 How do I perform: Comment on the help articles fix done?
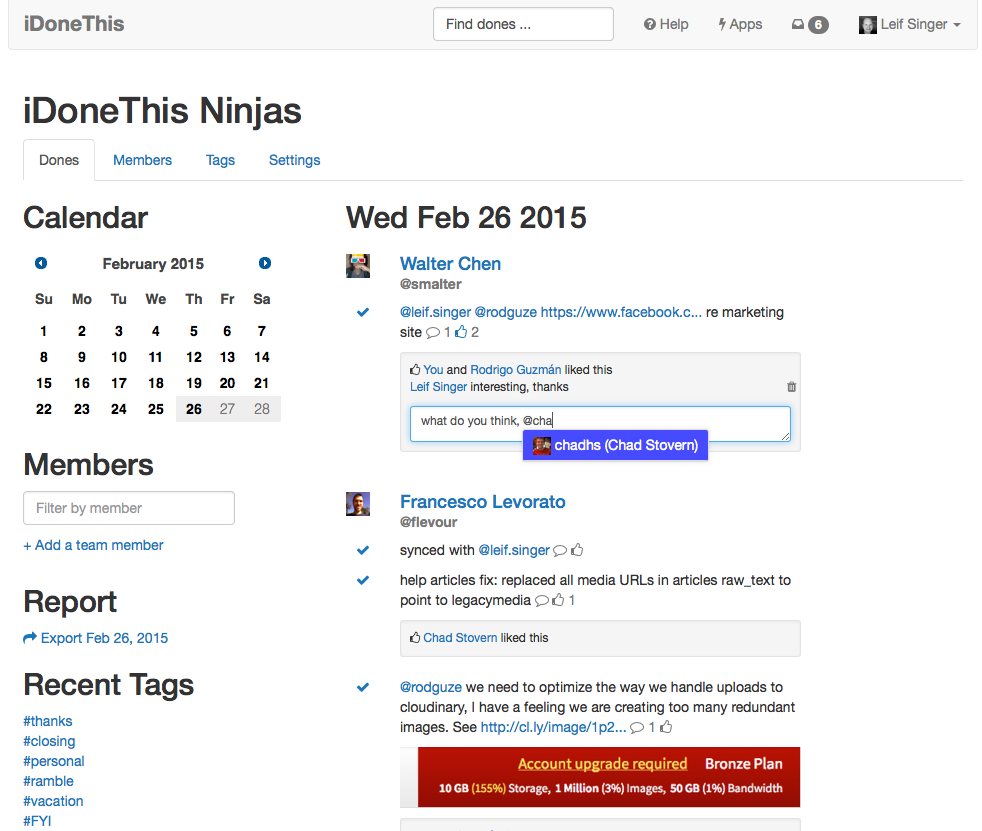coord(542,601)
